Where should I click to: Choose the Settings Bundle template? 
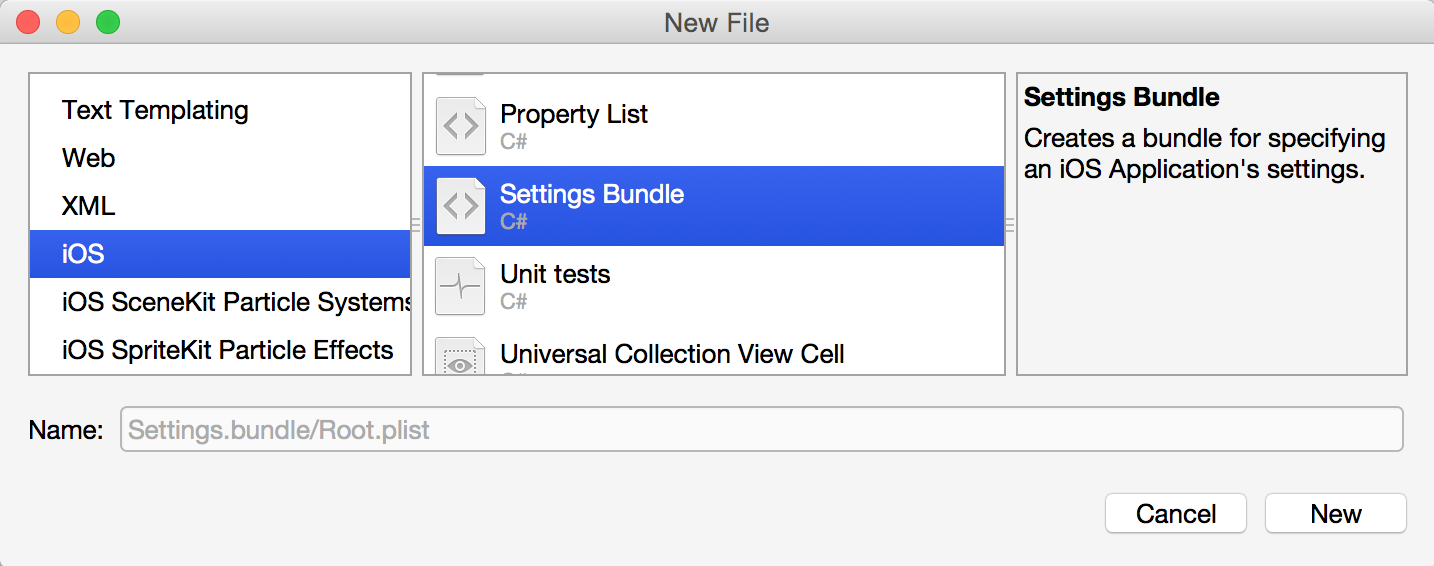pos(592,195)
